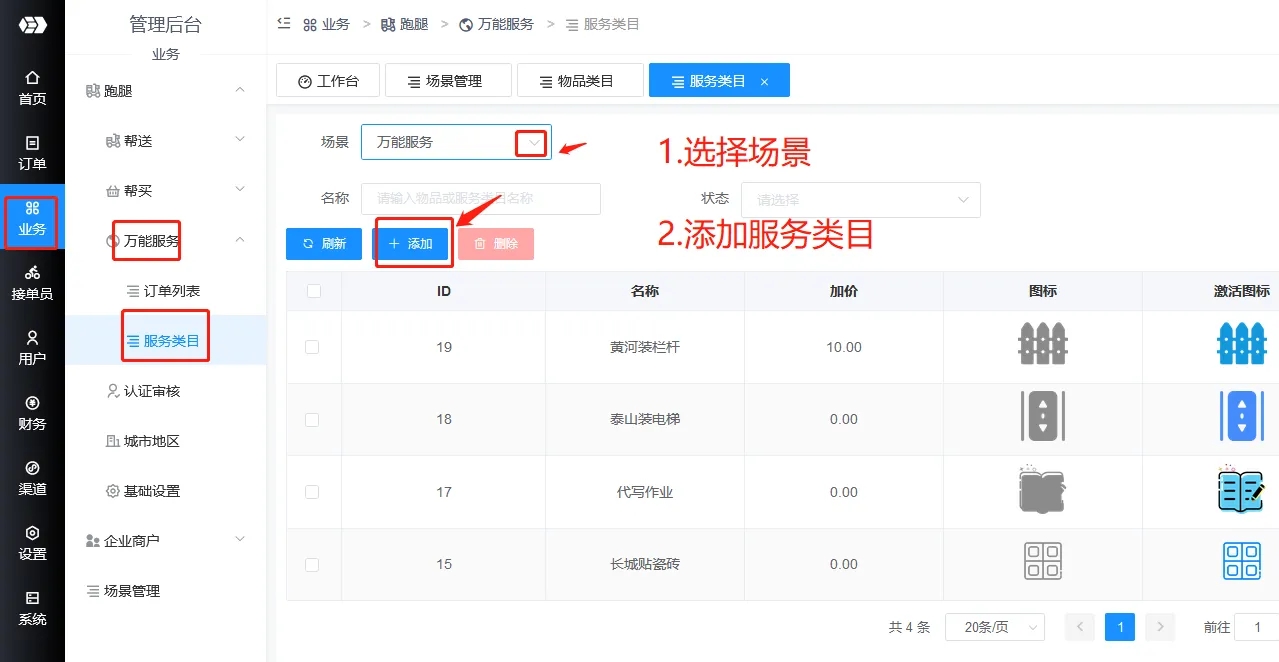Image resolution: width=1279 pixels, height=662 pixels.
Task: Open the Users (用户) sidebar icon
Action: (x=32, y=347)
